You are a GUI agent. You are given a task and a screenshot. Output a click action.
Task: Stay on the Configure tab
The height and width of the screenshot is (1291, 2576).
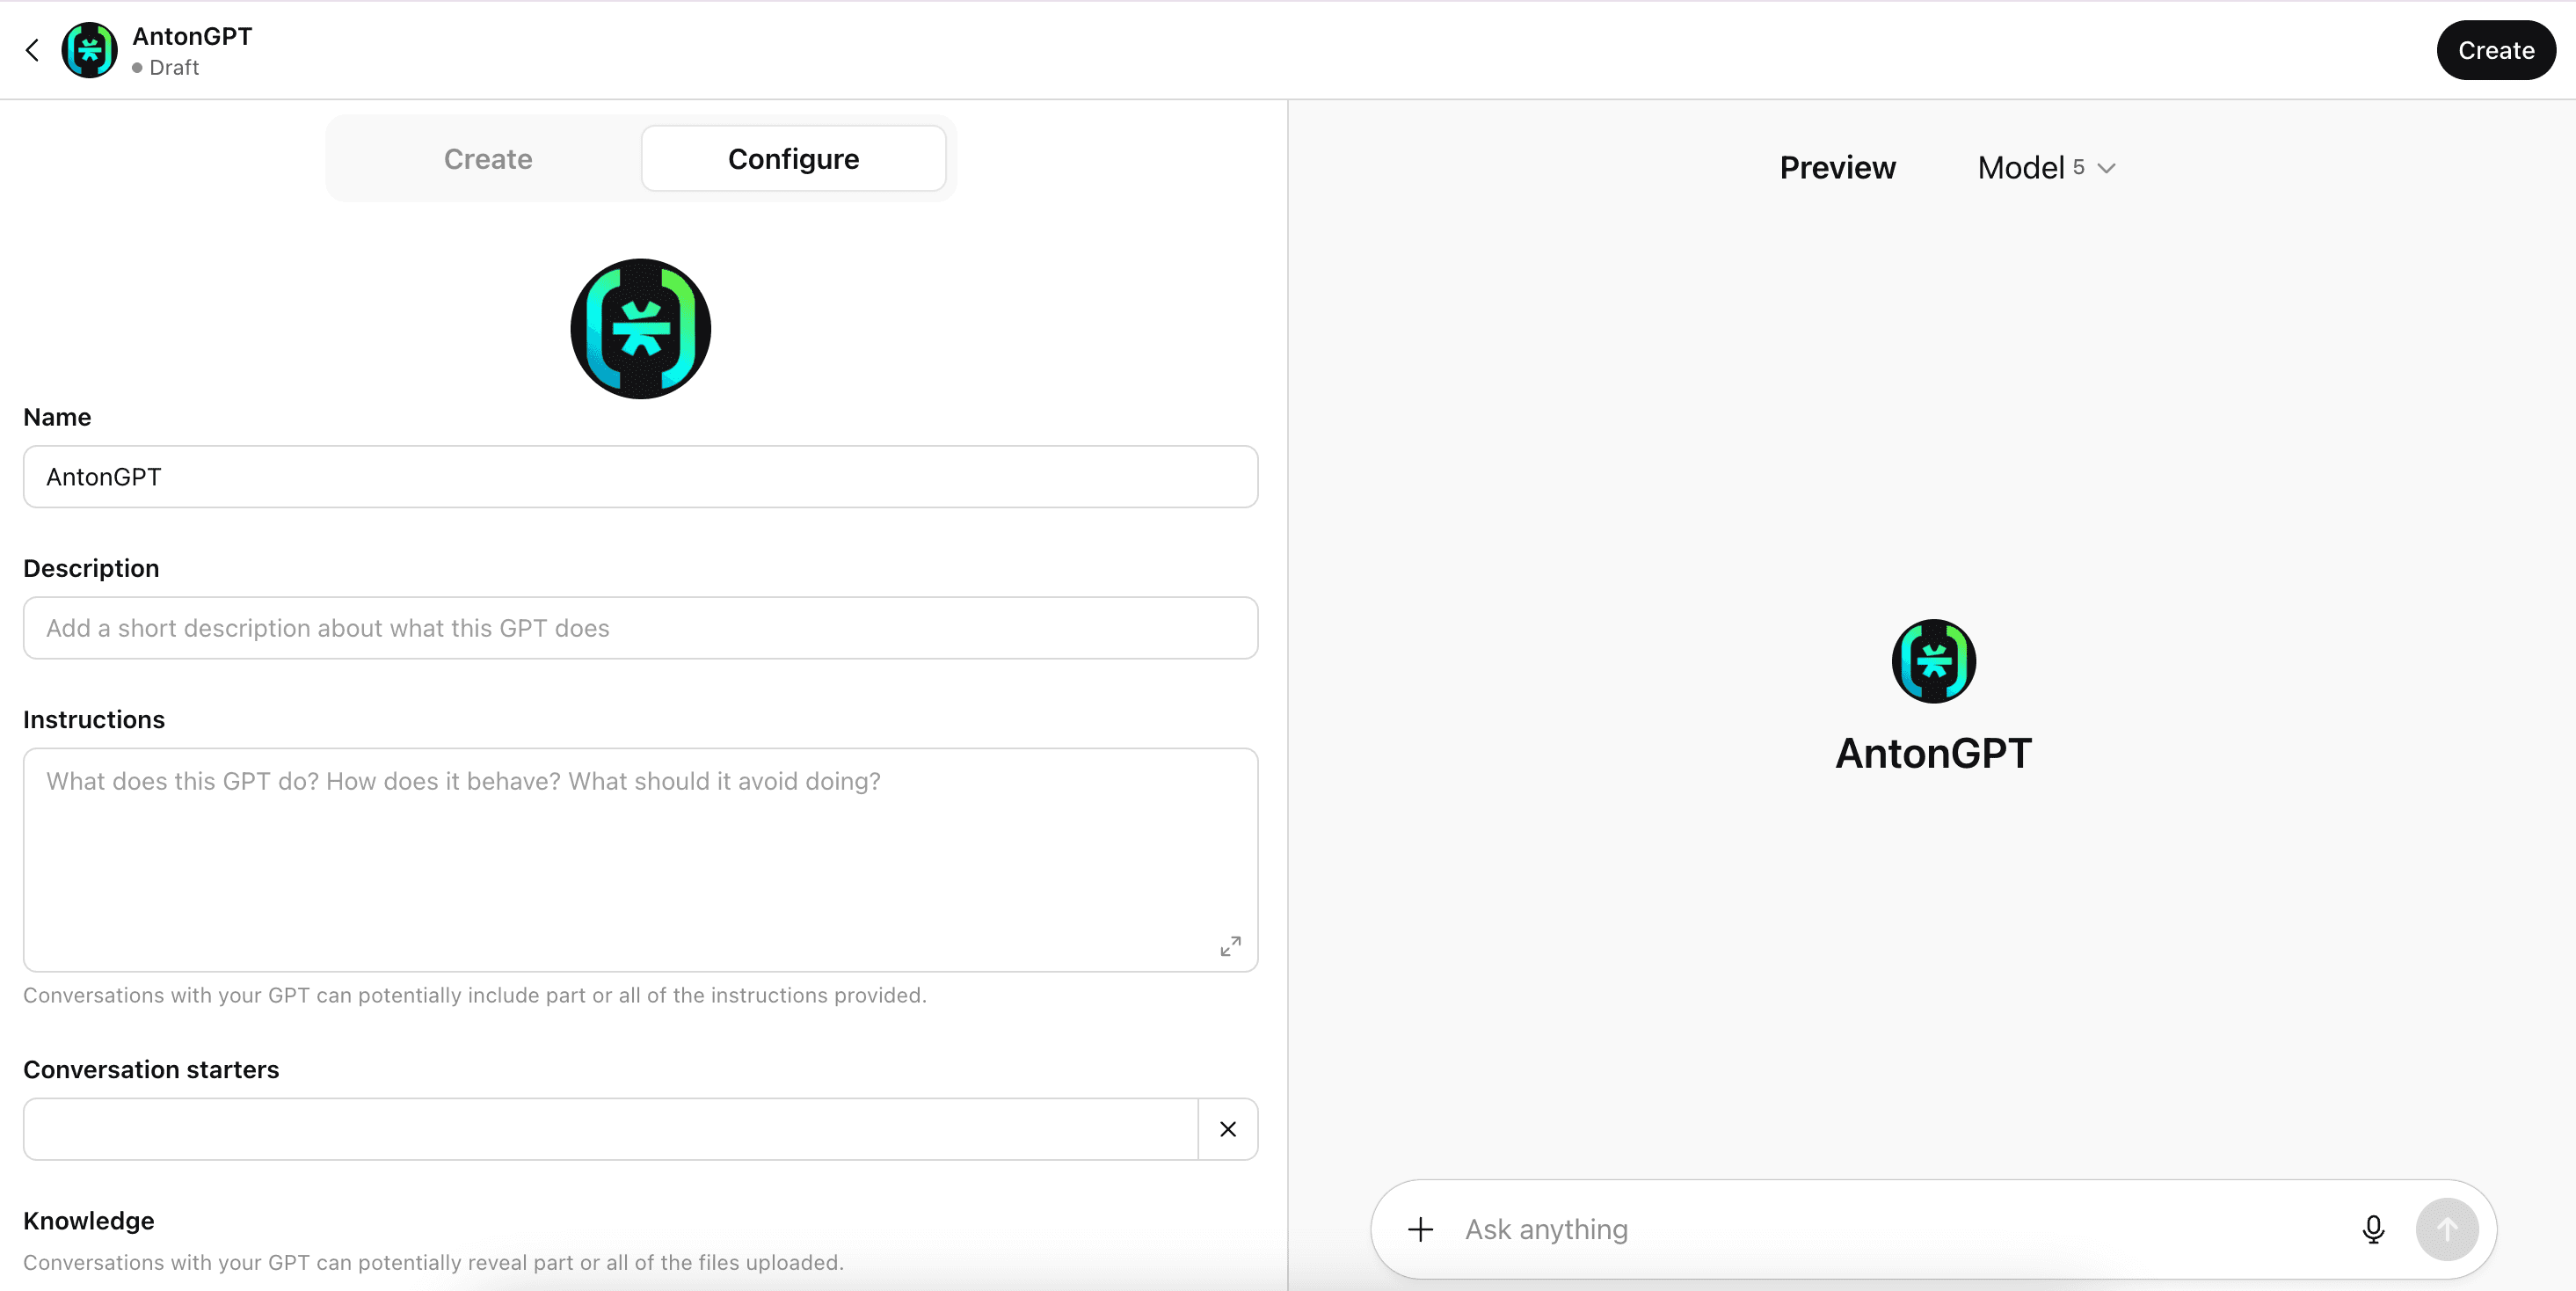(793, 158)
